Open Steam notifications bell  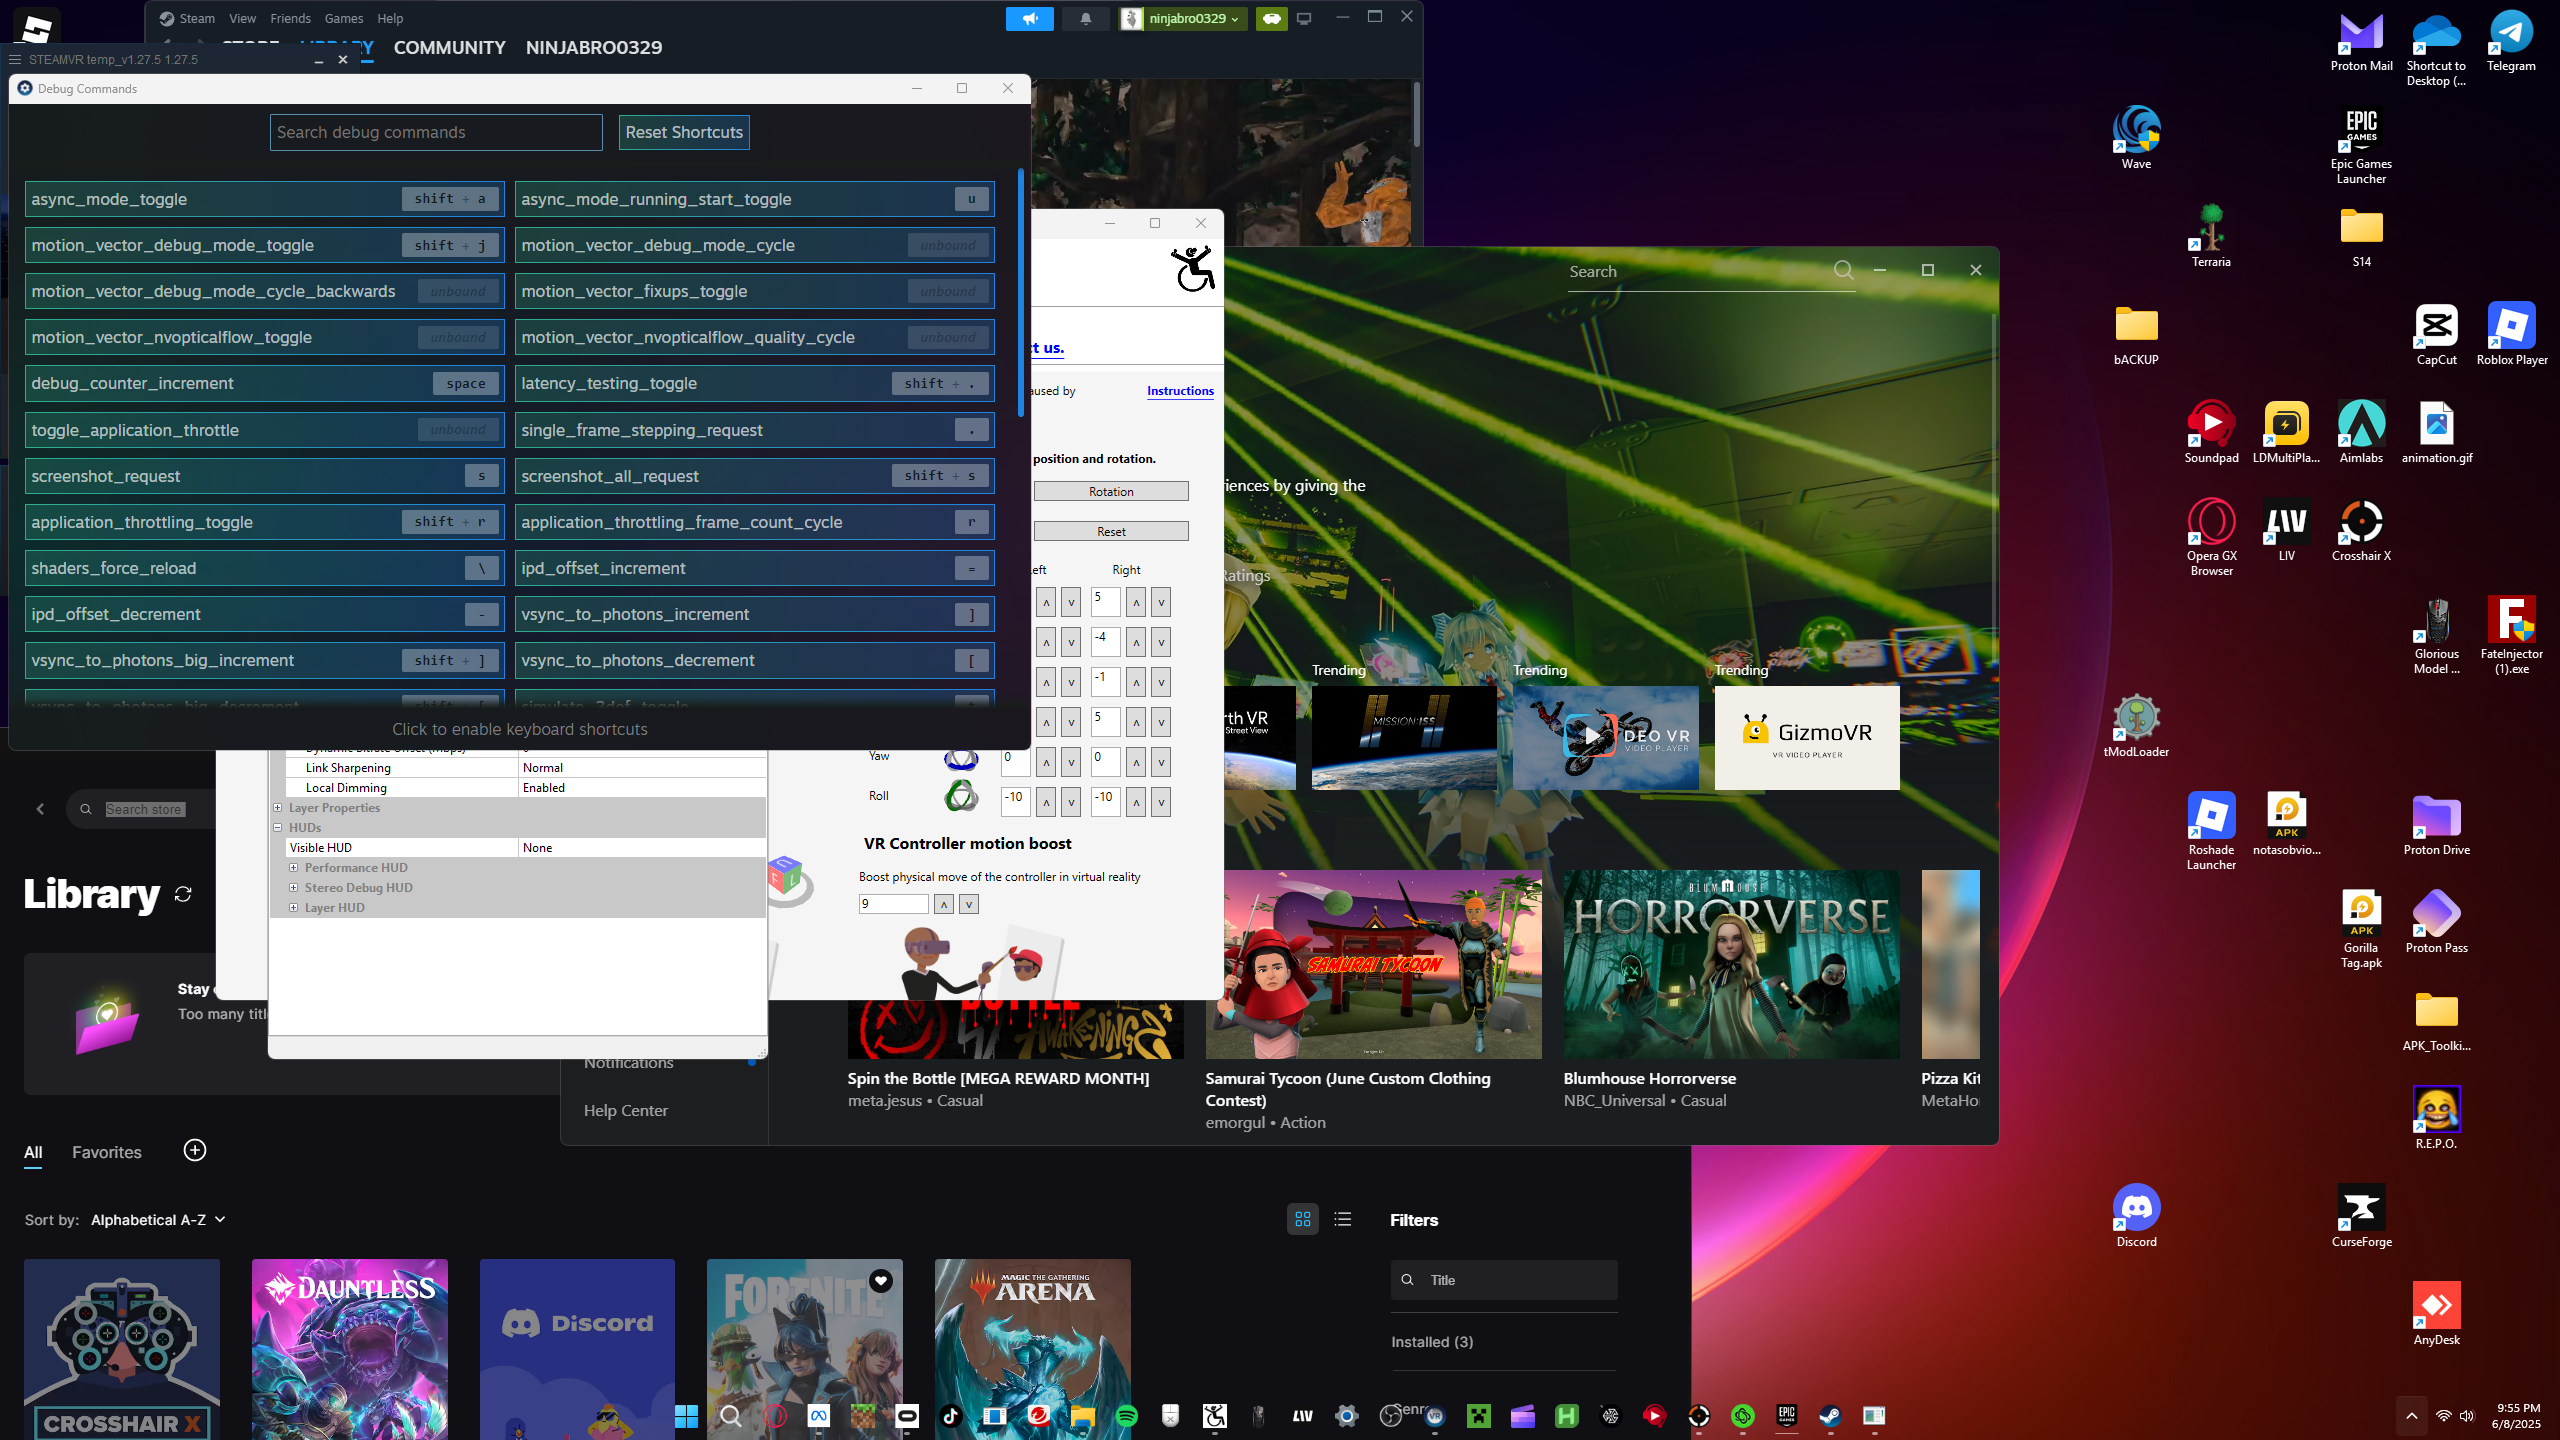coord(1085,18)
